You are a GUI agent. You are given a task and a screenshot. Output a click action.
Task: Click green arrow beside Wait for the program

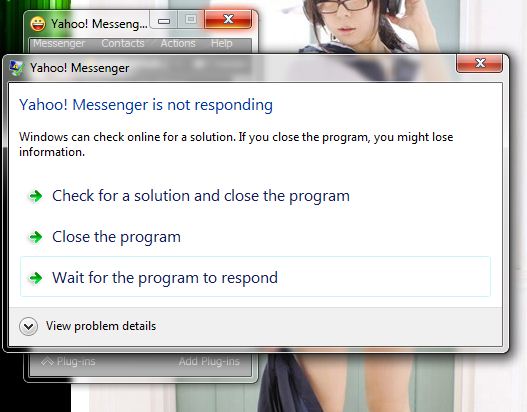pyautogui.click(x=36, y=278)
